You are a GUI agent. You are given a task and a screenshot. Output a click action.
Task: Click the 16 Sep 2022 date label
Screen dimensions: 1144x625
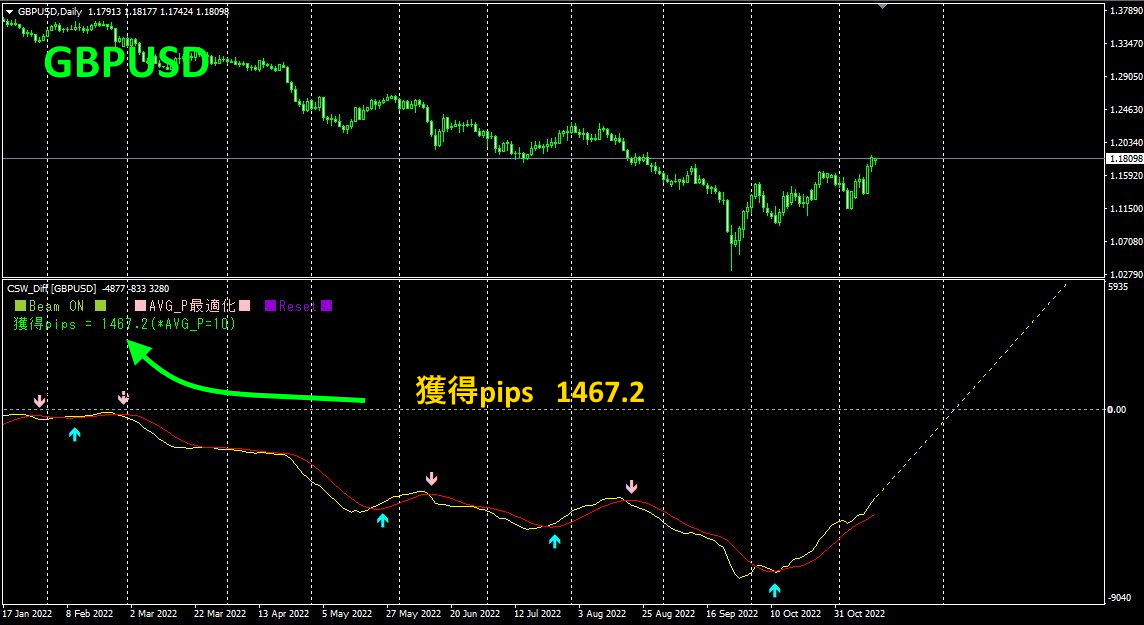[x=731, y=613]
